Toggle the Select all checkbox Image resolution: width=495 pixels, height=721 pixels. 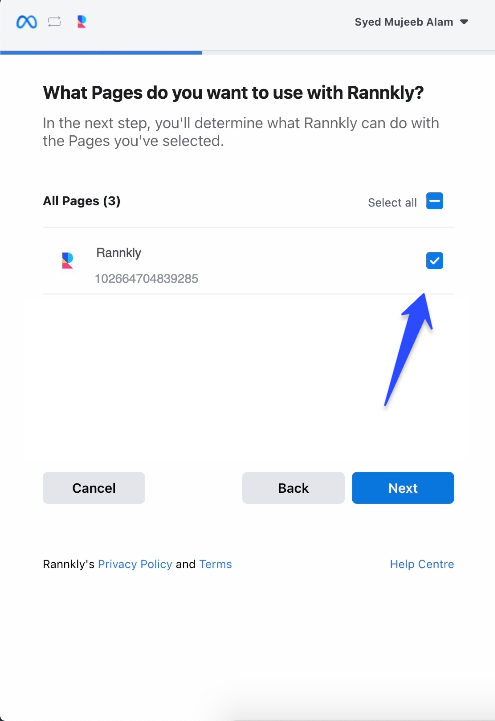click(434, 201)
